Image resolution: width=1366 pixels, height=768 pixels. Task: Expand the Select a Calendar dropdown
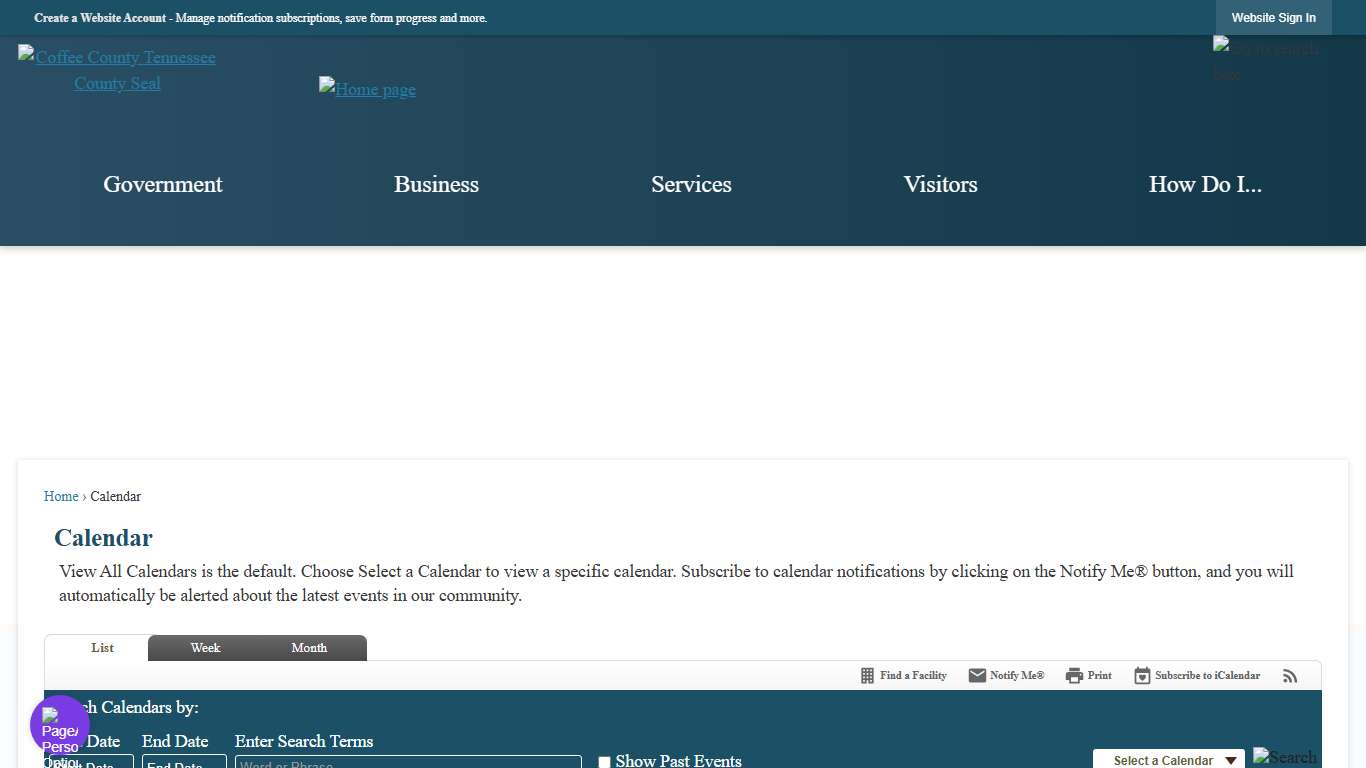click(1168, 760)
